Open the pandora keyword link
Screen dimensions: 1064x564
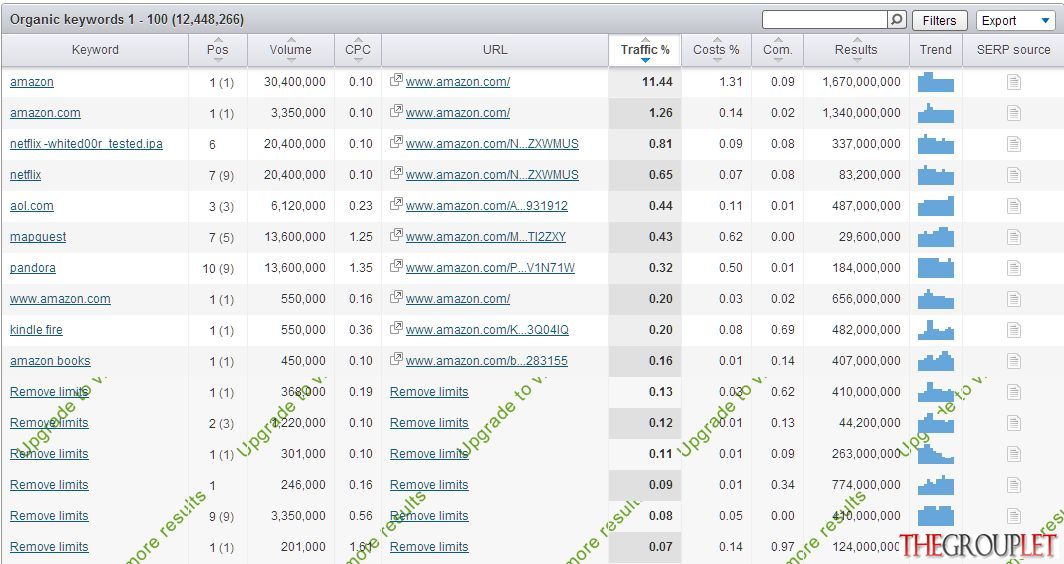click(x=33, y=268)
